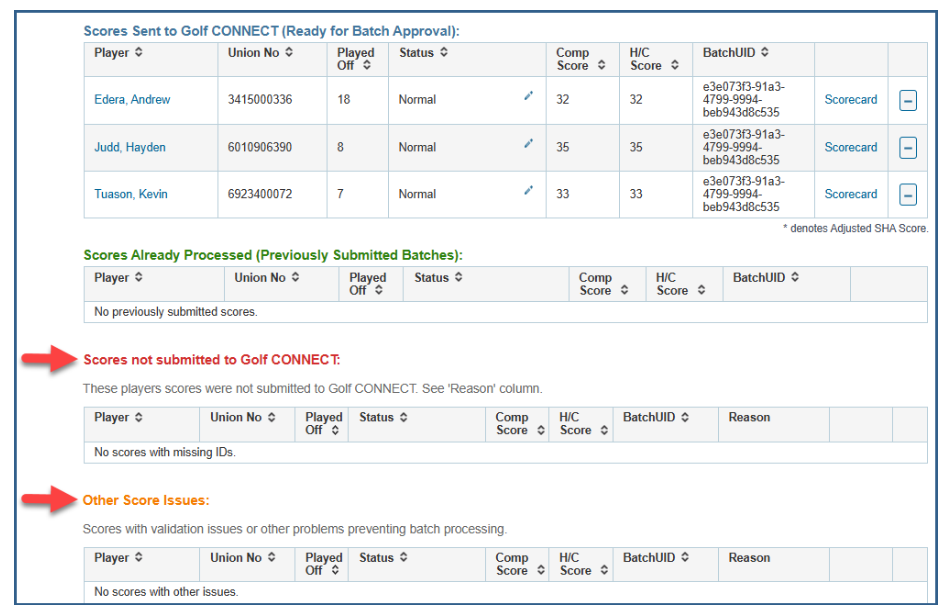Click Normal status in Judd, Hayden row
This screenshot has height=613, width=947.
click(x=417, y=147)
